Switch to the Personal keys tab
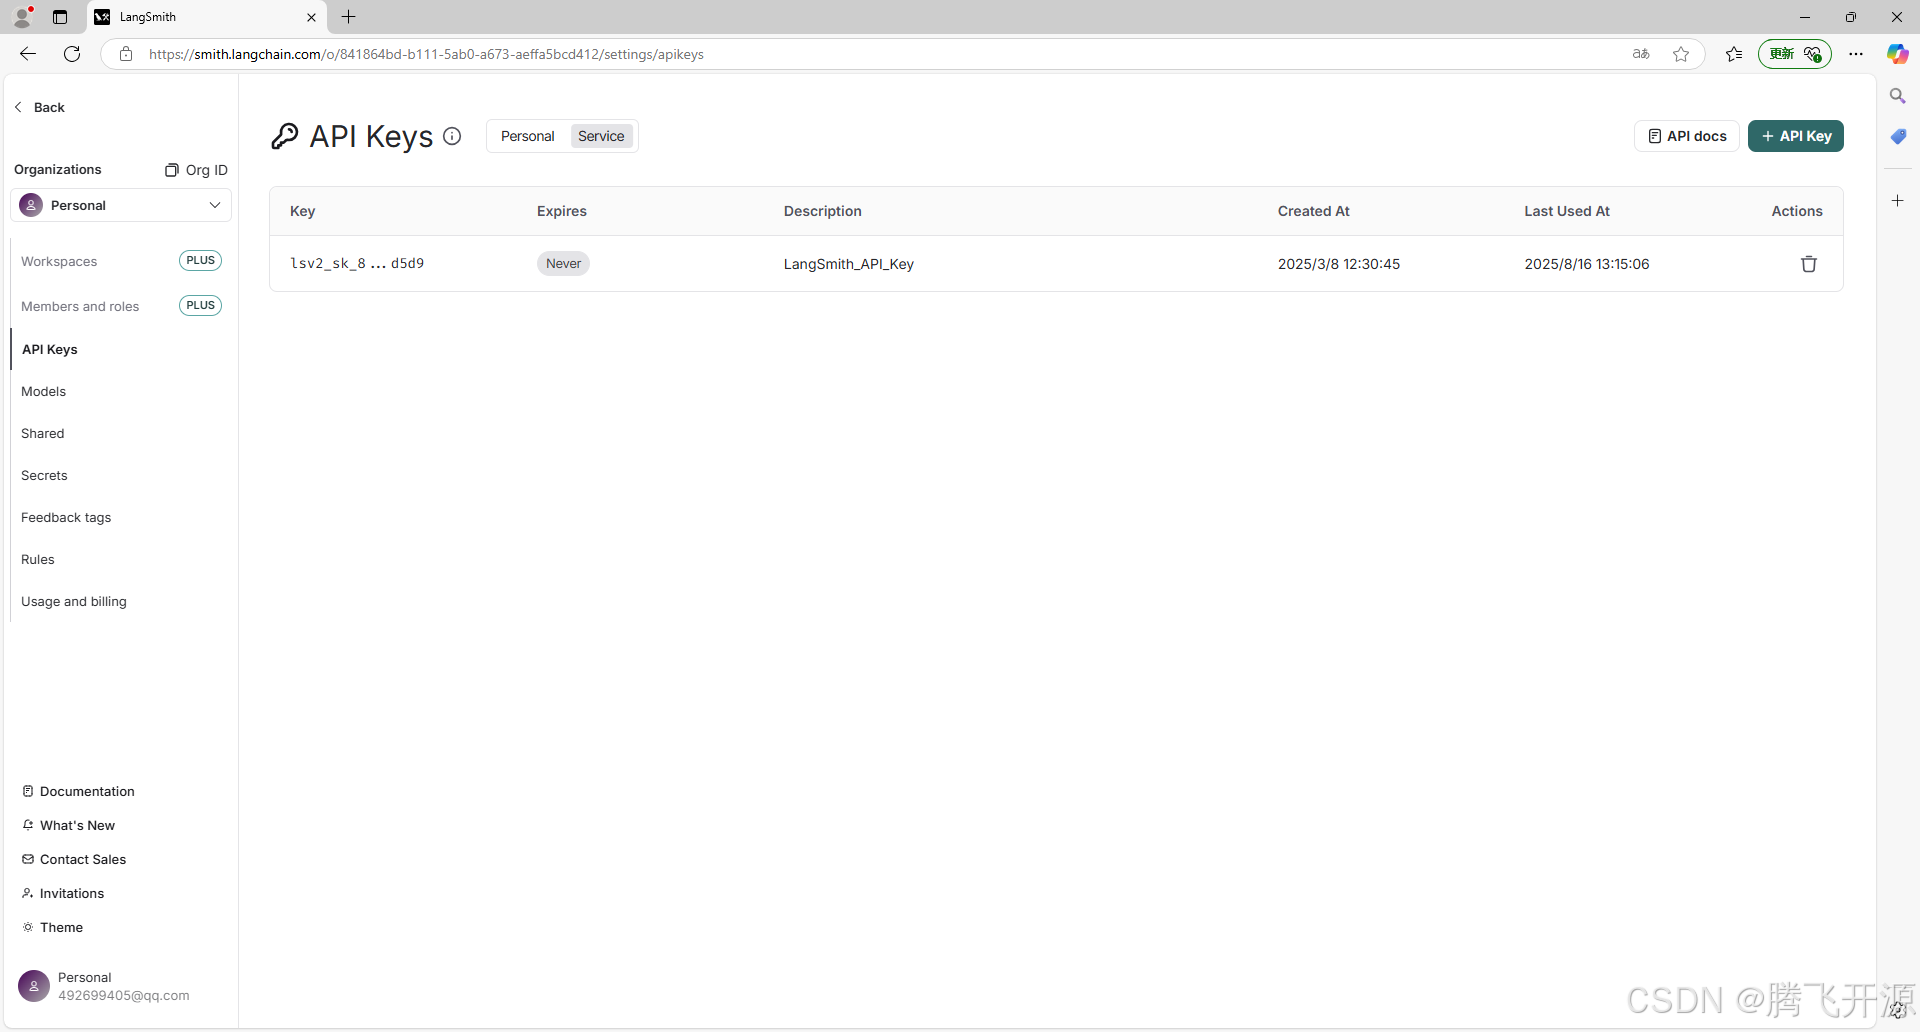The height and width of the screenshot is (1032, 1920). pyautogui.click(x=527, y=136)
